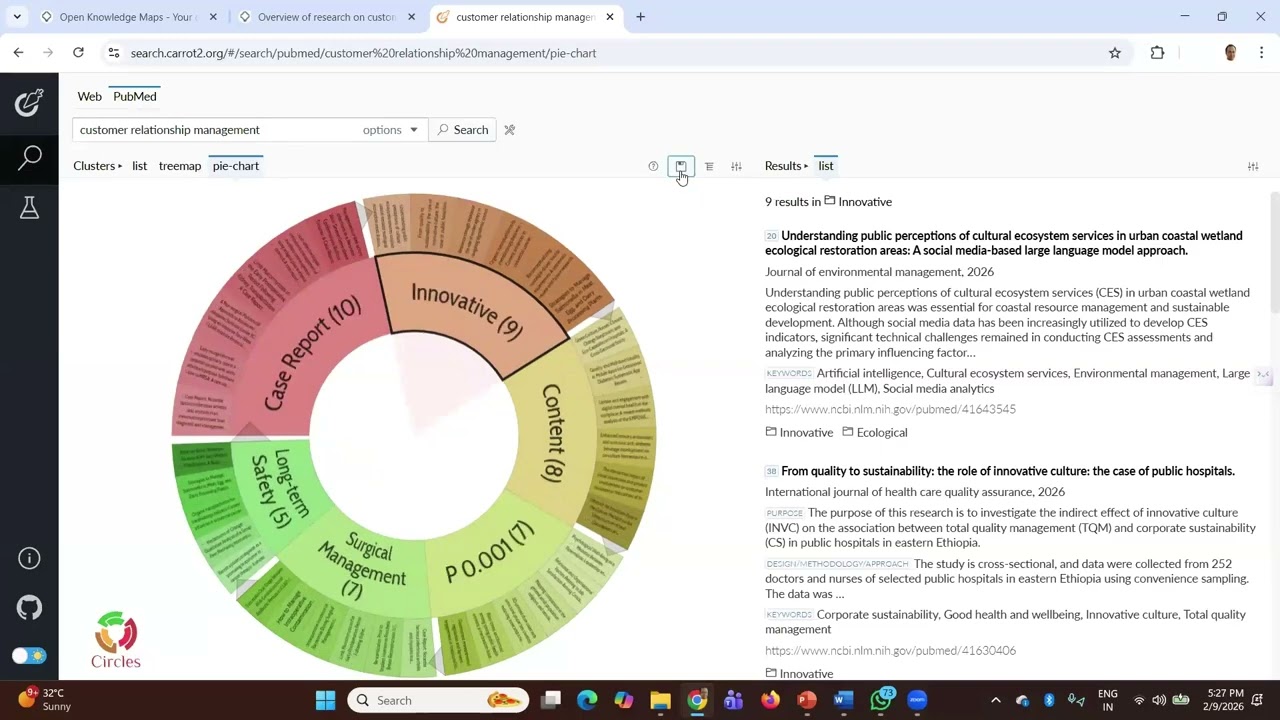The image size is (1280, 720).
Task: Open pubmed/41630406 URL link
Action: [890, 651]
